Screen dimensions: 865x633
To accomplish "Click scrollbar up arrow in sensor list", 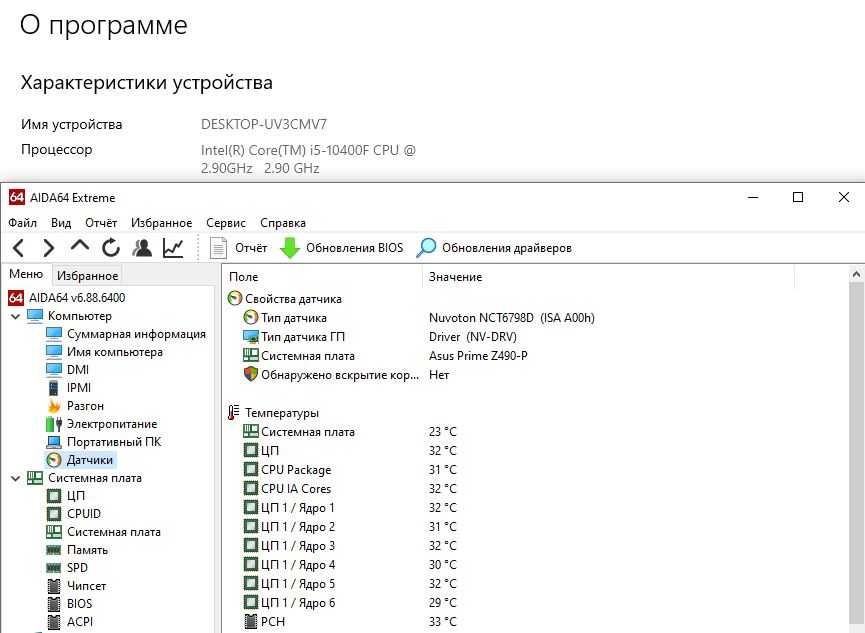I will [x=856, y=274].
